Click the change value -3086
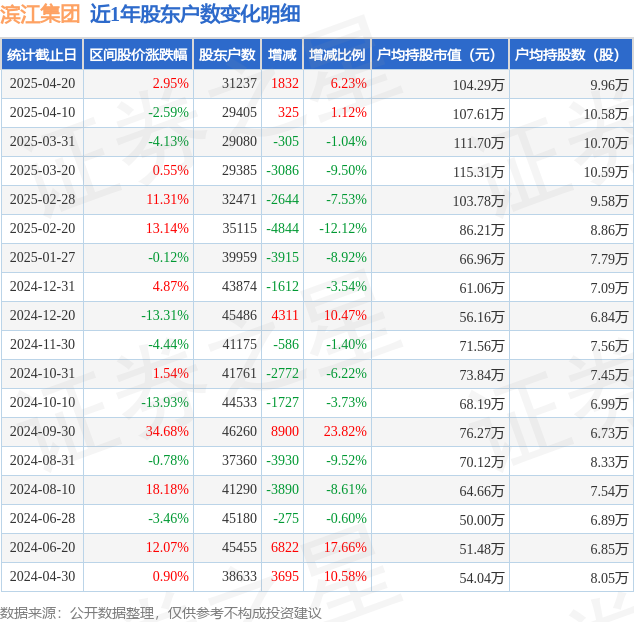 coord(283,170)
